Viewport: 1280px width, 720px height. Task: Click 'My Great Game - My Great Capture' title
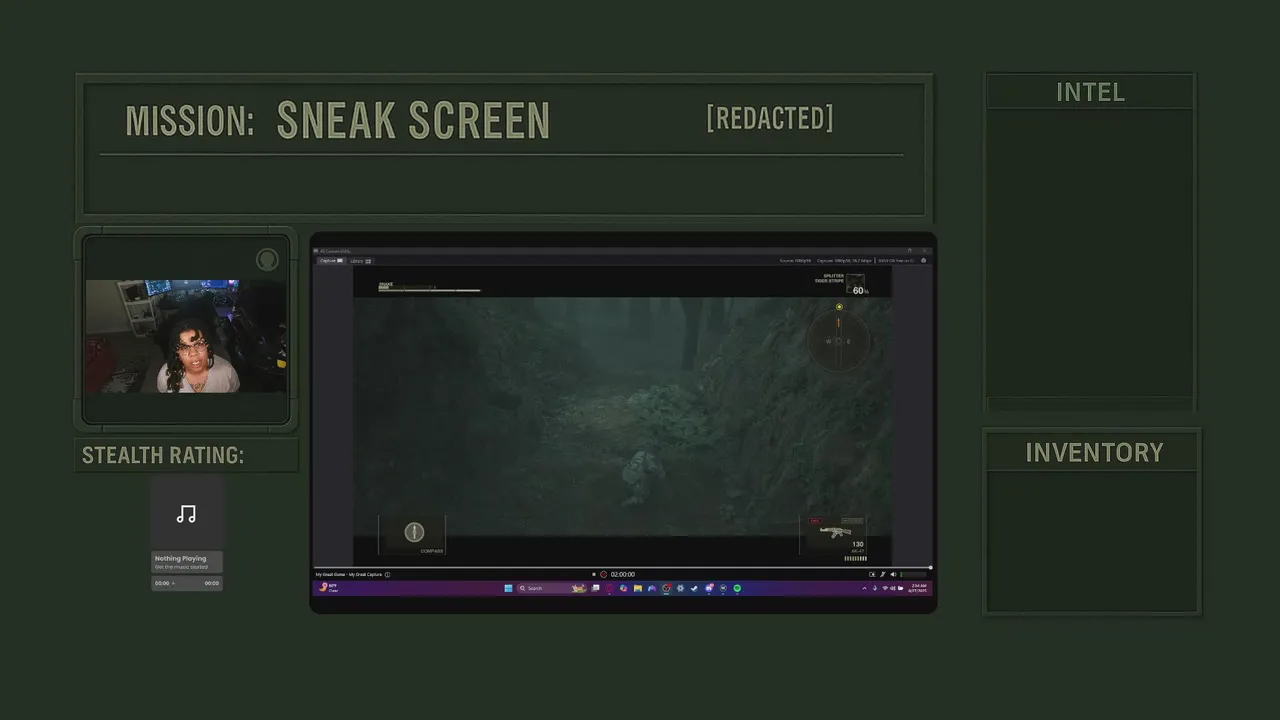pos(349,574)
